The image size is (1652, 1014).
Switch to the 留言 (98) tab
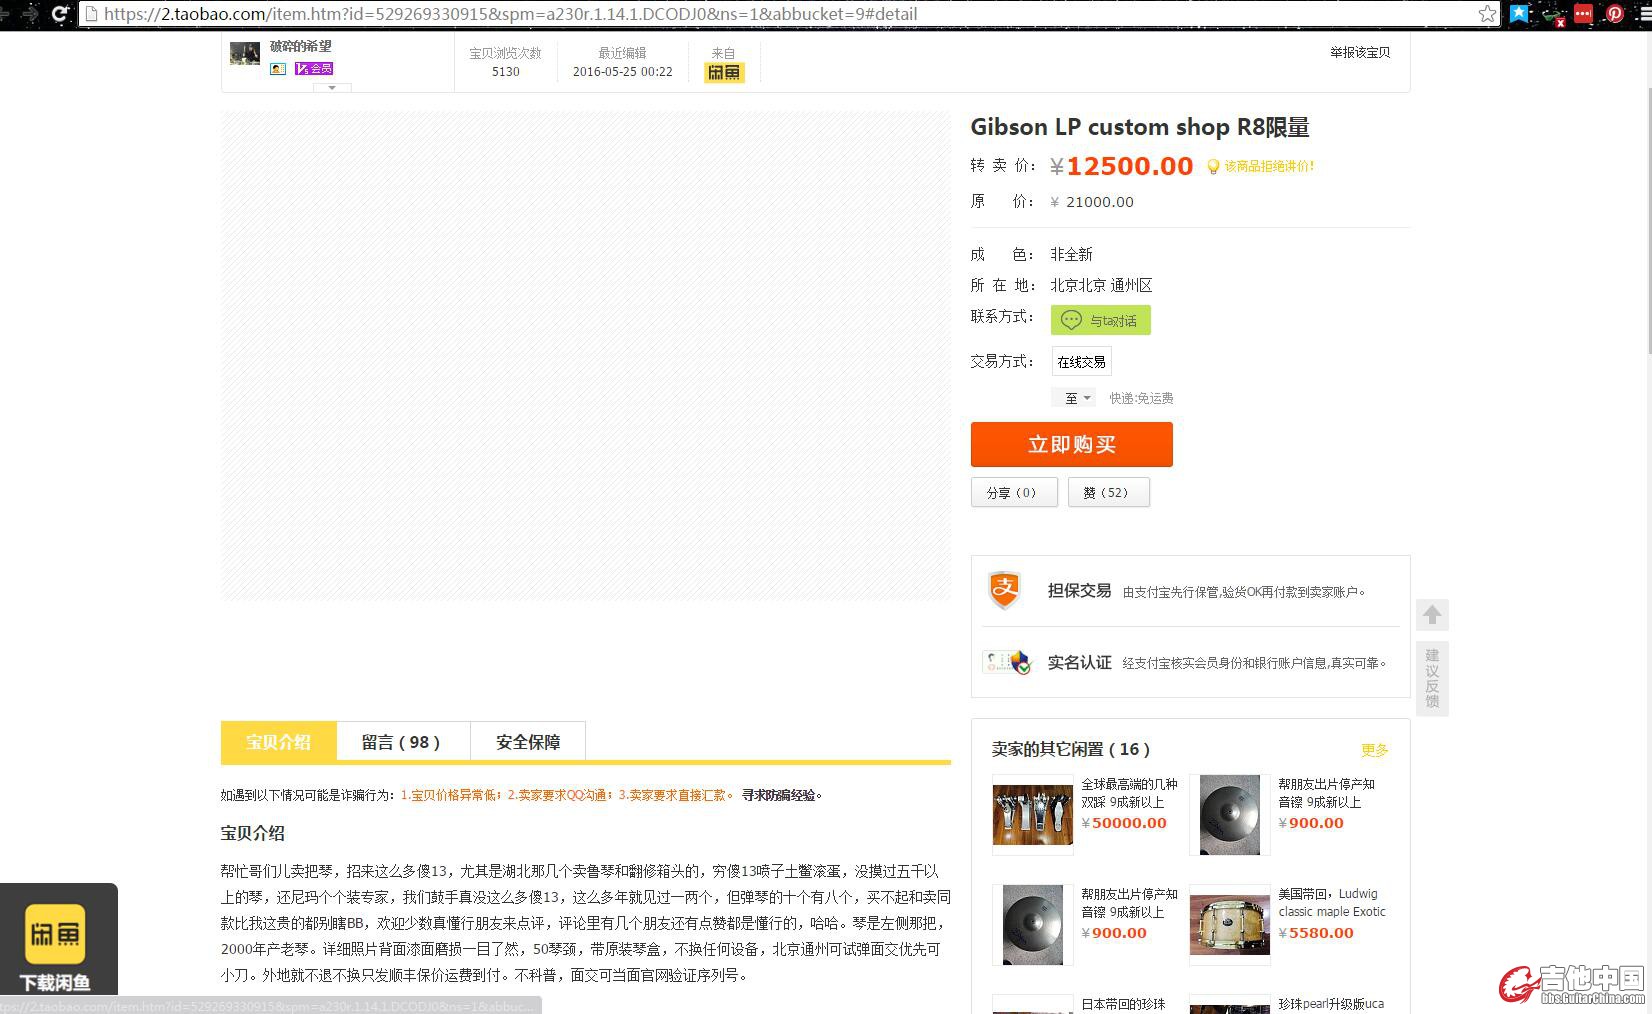402,742
